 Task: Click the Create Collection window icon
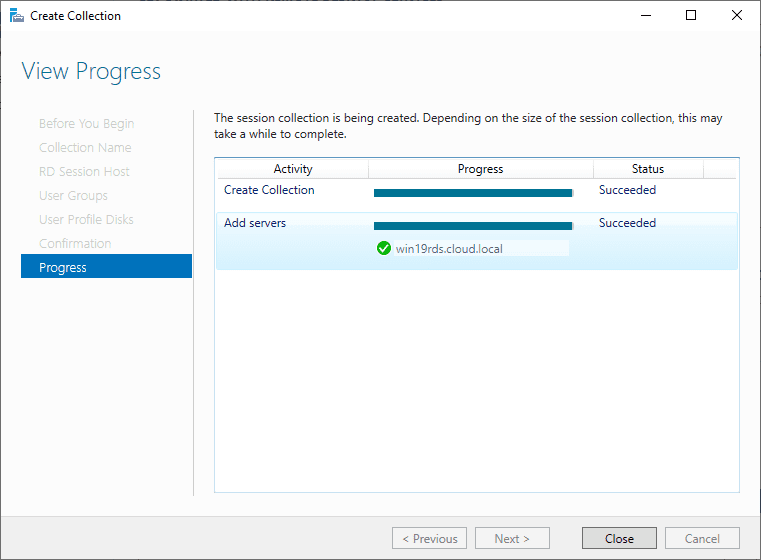(x=16, y=16)
